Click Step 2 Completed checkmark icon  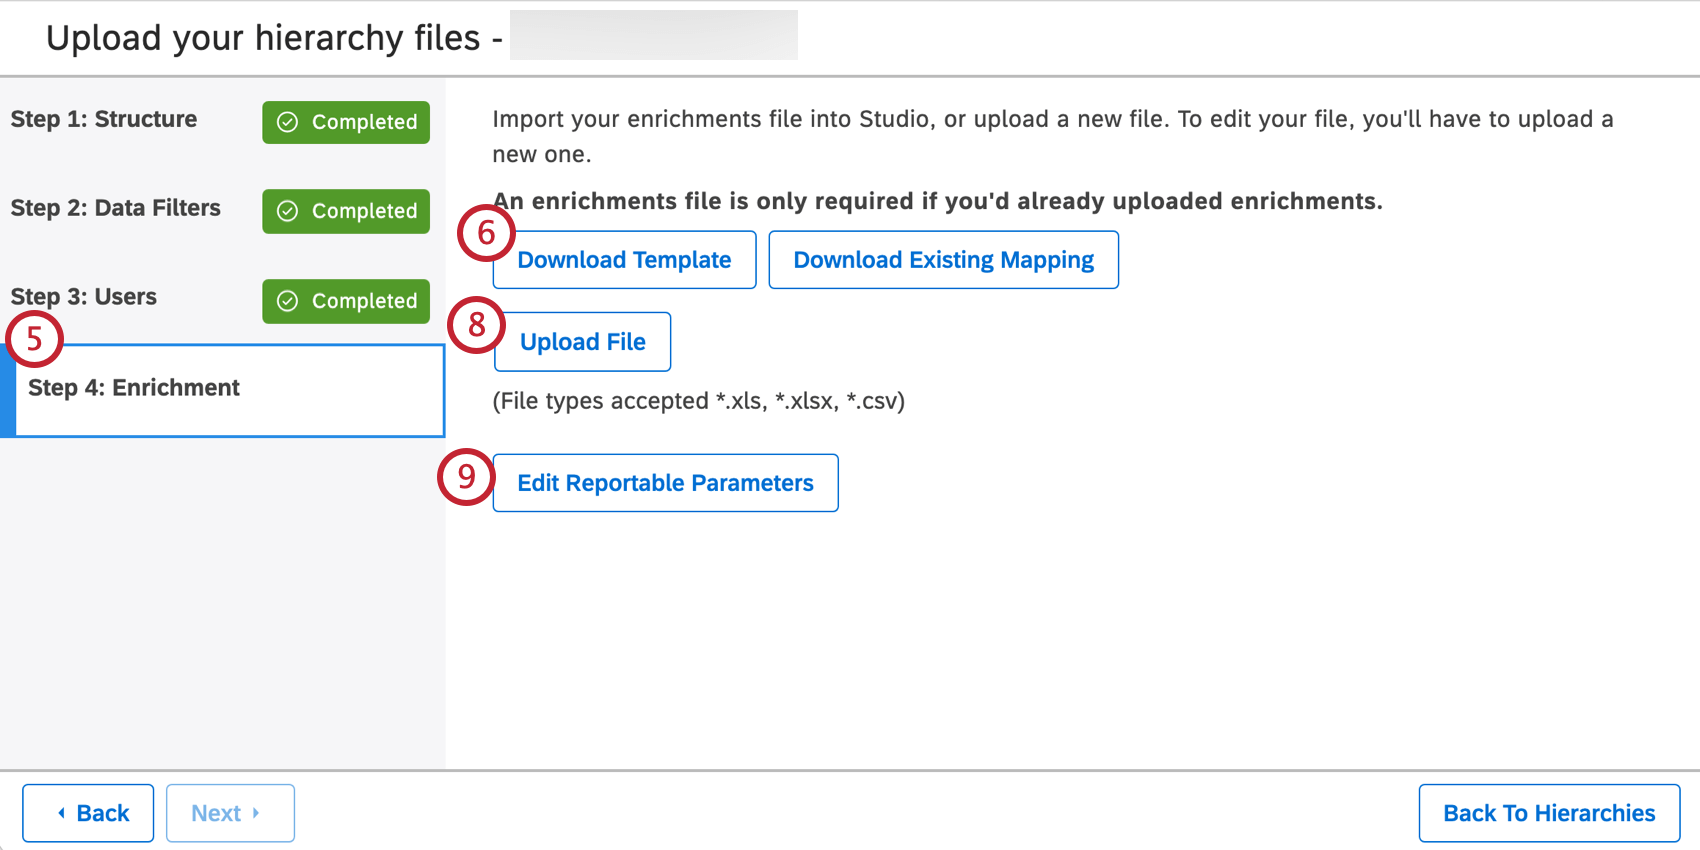[288, 211]
